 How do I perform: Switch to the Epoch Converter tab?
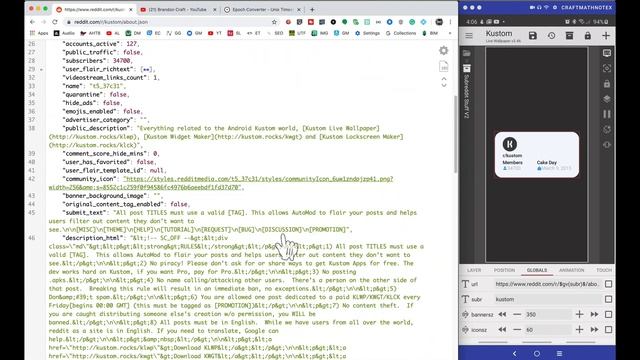[262, 9]
